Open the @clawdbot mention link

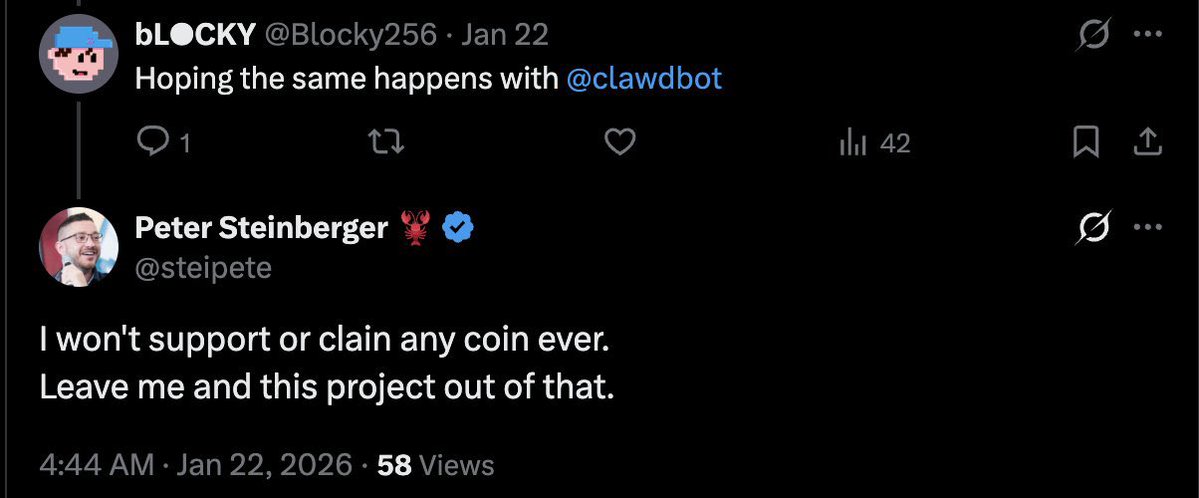point(643,79)
